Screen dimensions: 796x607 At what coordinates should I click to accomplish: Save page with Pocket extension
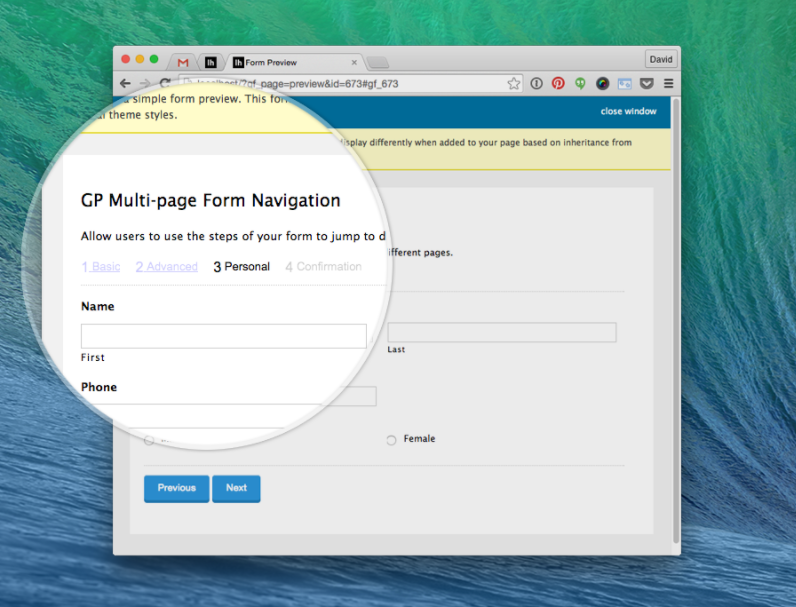coord(646,84)
